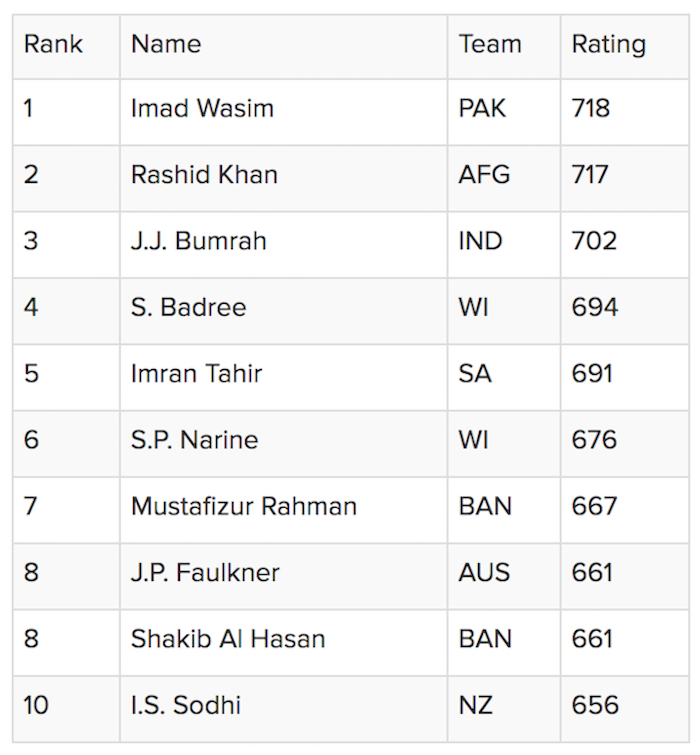
Task: Select the Rashid Khan name cell
Action: click(x=204, y=175)
